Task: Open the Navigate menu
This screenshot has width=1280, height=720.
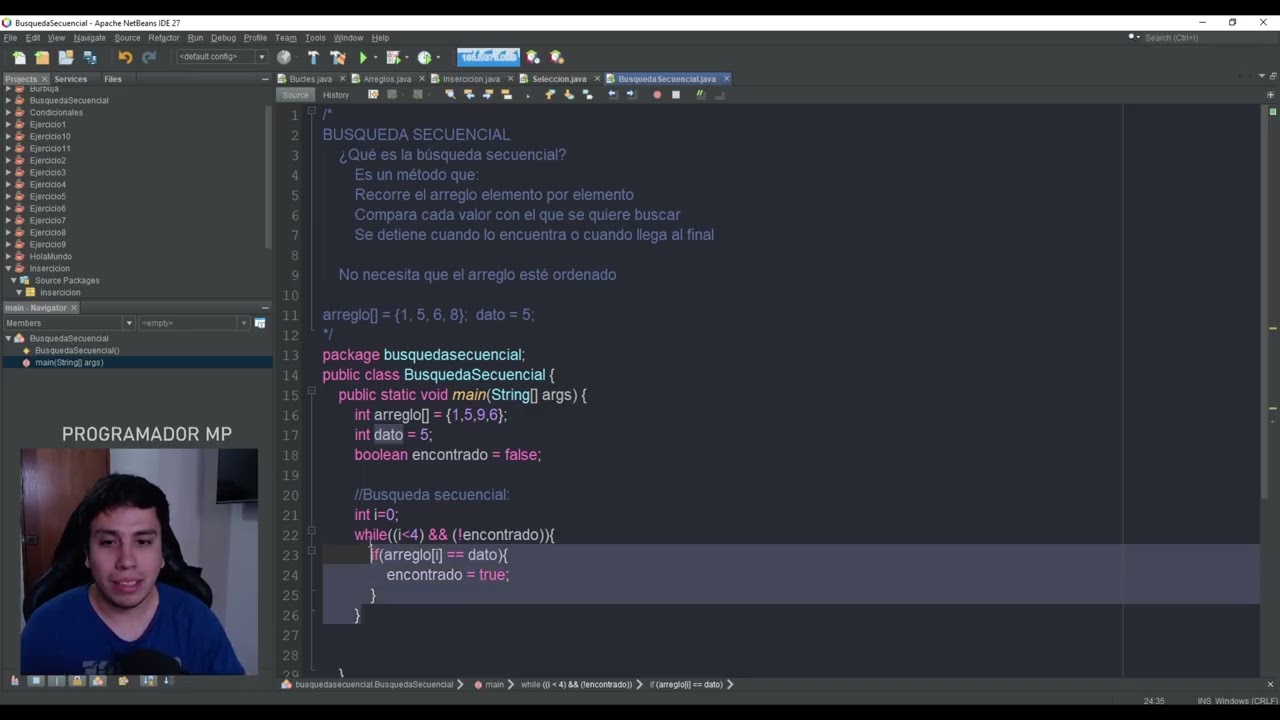Action: [89, 38]
